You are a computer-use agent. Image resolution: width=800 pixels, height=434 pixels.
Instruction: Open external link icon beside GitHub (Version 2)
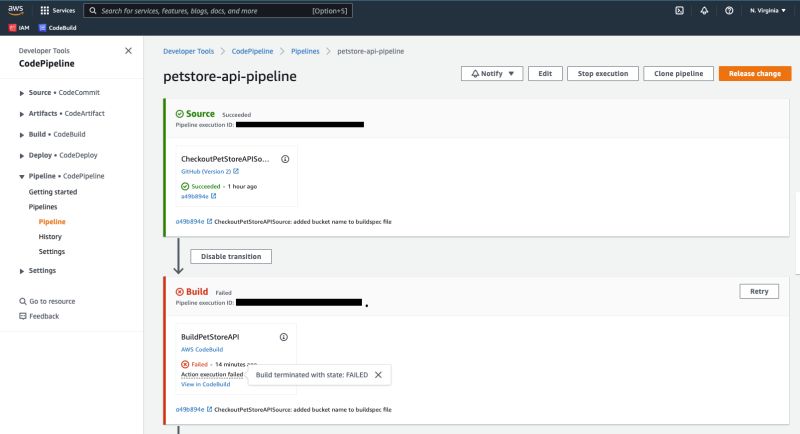click(x=236, y=171)
